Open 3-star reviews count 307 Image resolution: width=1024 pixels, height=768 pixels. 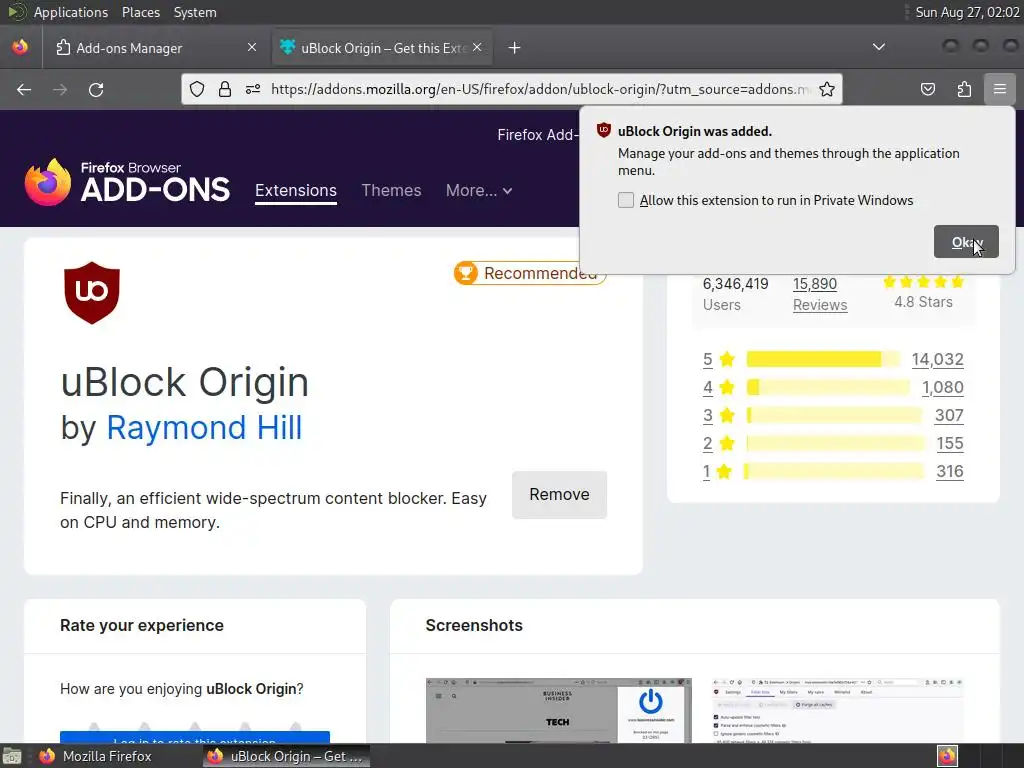(949, 415)
